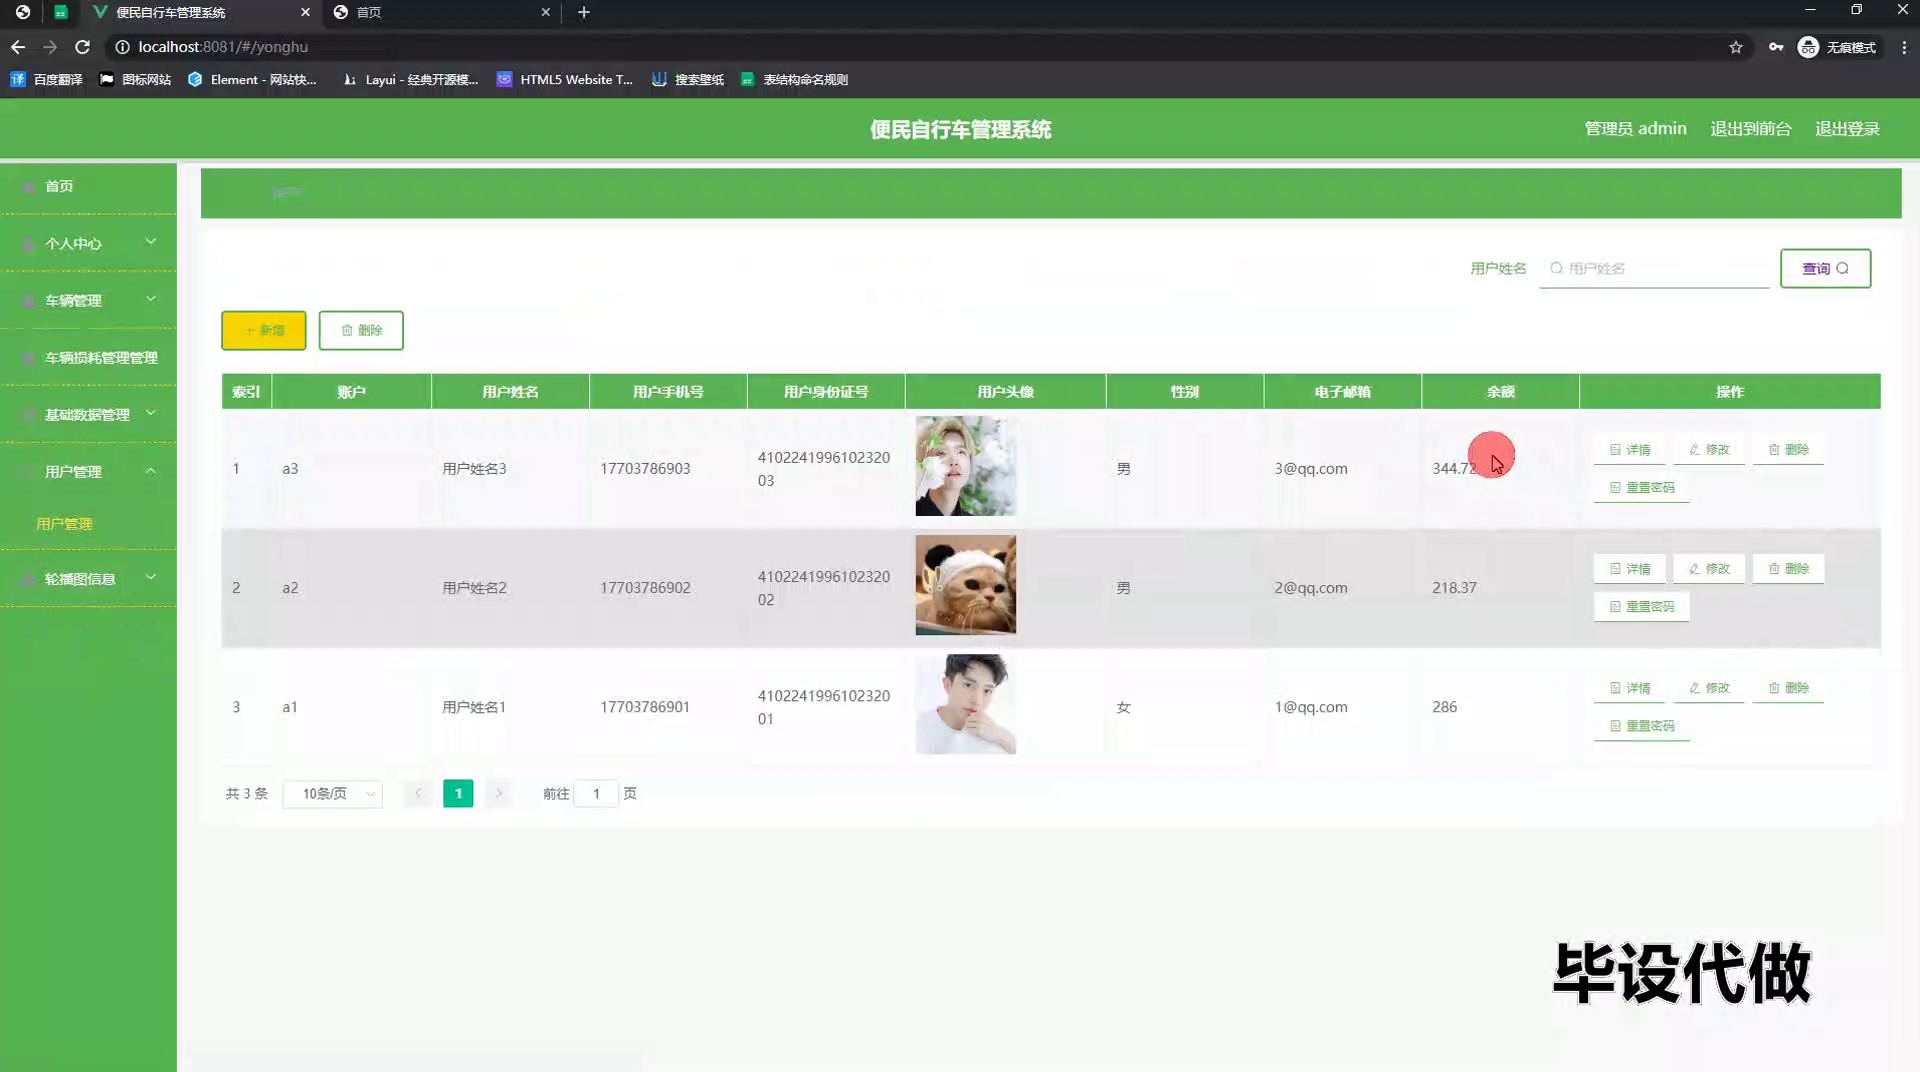Go back using the browser back arrow

(18, 47)
